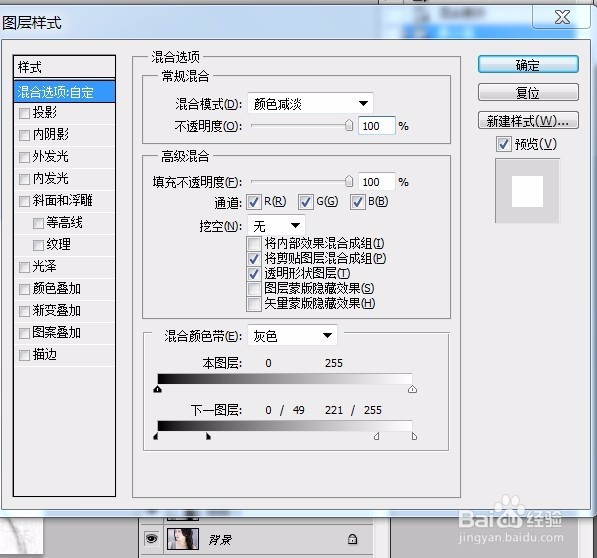Screen dimensions: 597x558
Task: Enable the 斜面和浮雕 checkbox
Action: coord(24,201)
